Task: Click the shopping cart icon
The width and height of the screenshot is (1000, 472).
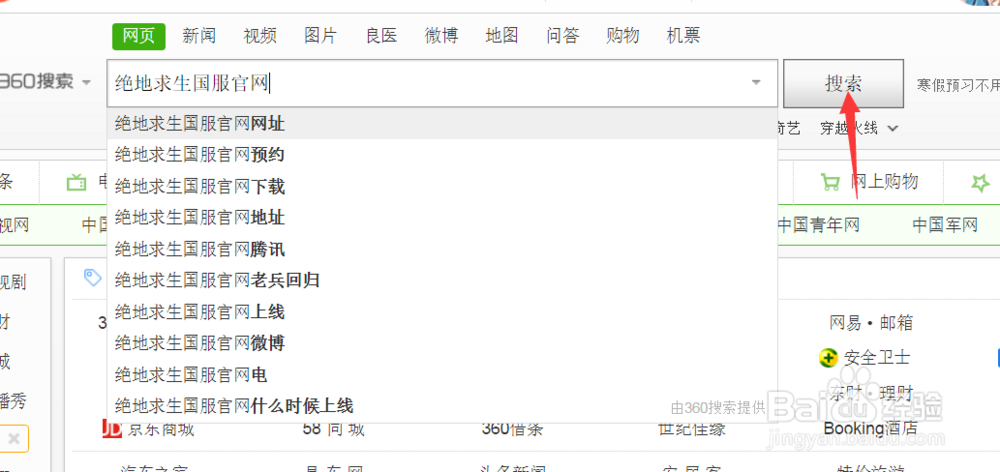Action: pos(830,183)
